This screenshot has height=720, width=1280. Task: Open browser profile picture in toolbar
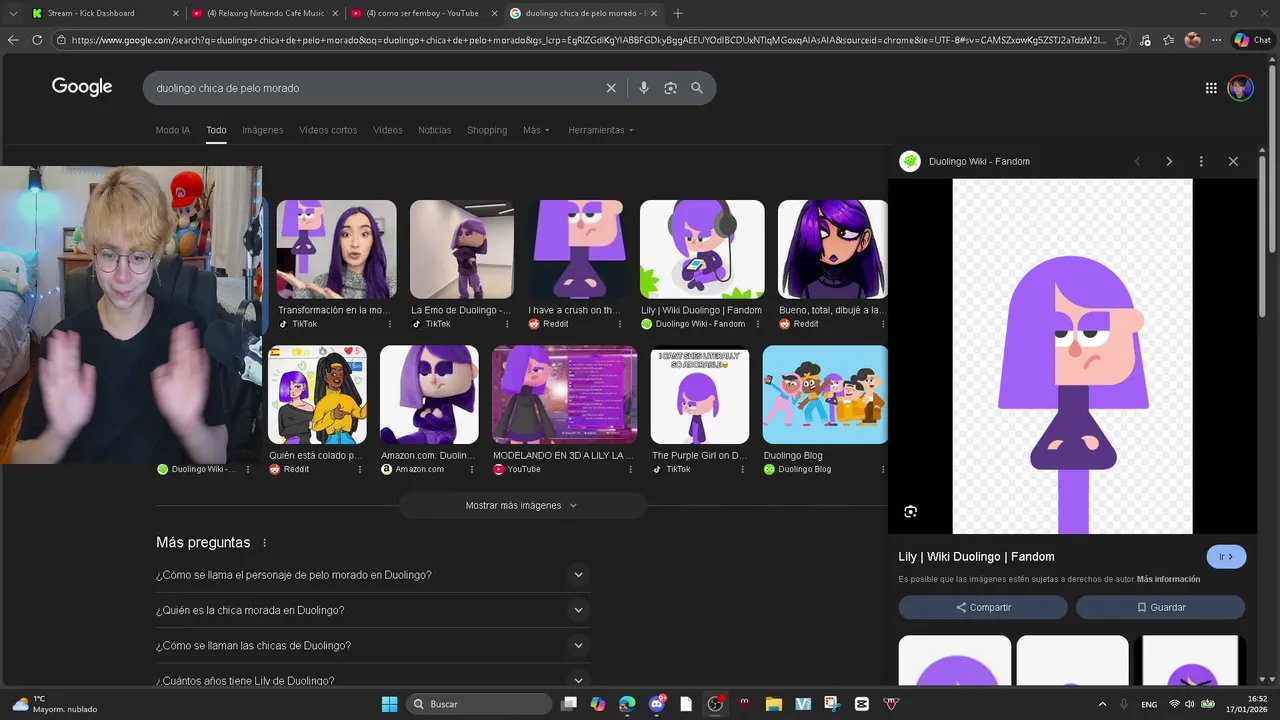coord(1192,40)
